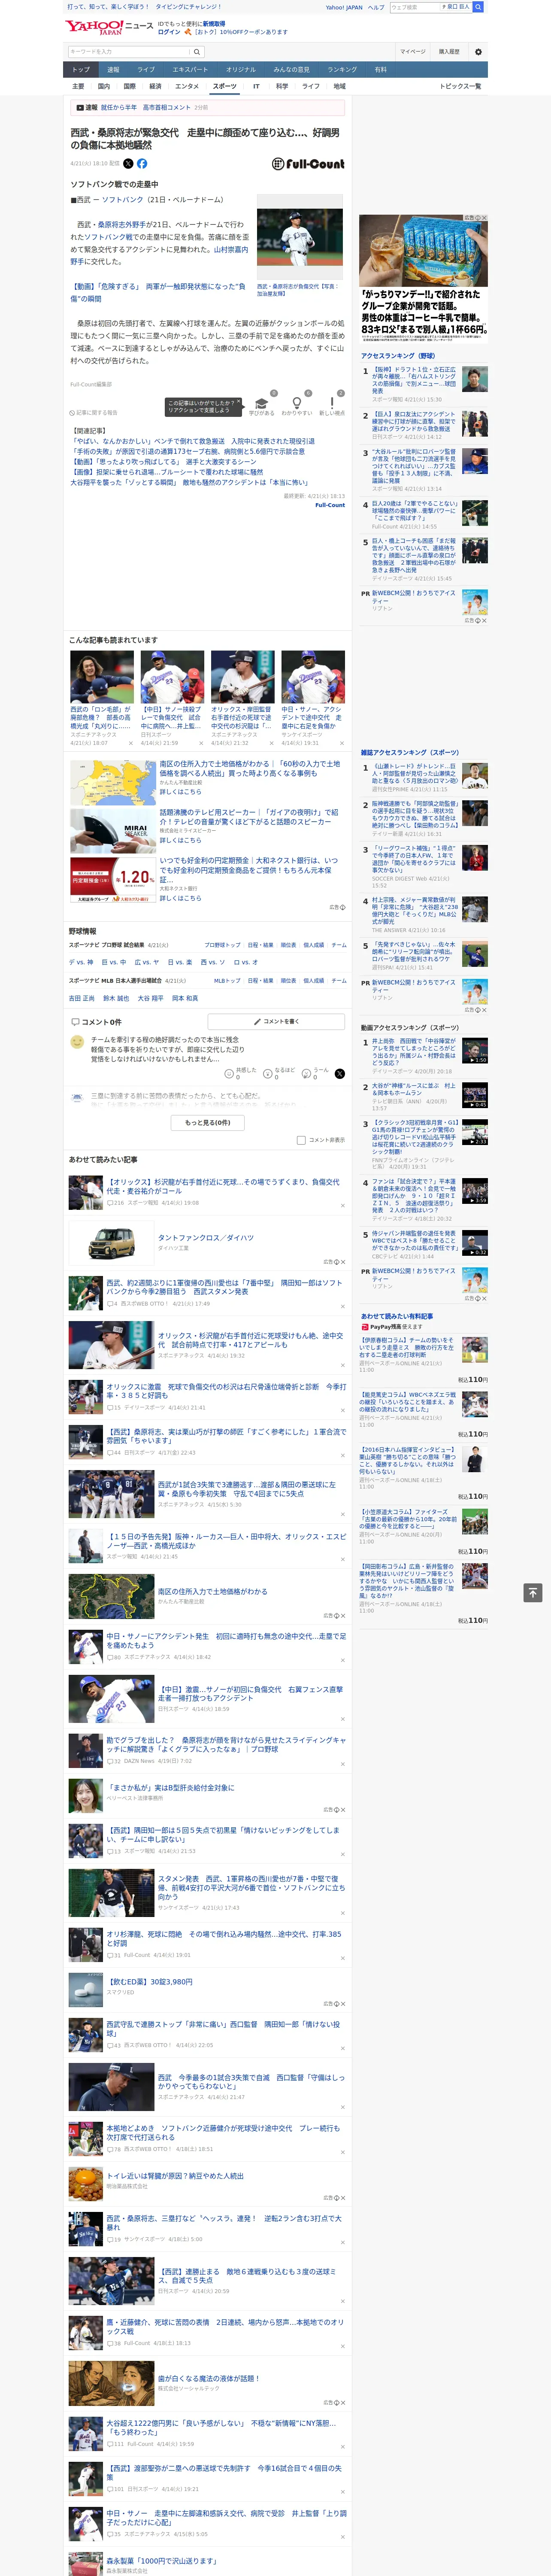Click the Full-Count source link under update time
Image resolution: width=551 pixels, height=2576 pixels.
330,505
